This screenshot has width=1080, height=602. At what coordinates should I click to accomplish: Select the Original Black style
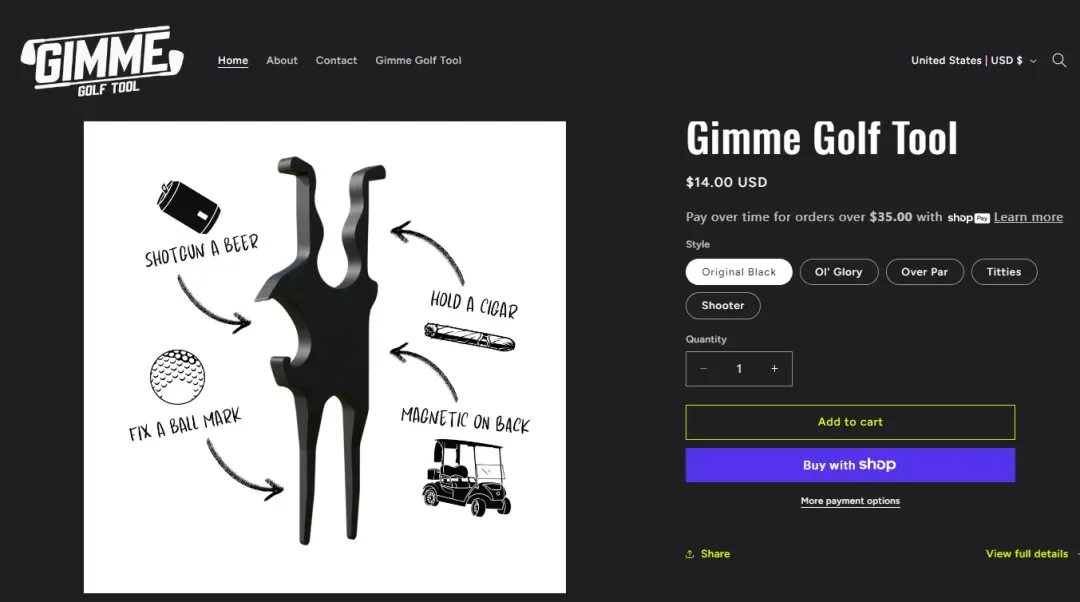[738, 272]
